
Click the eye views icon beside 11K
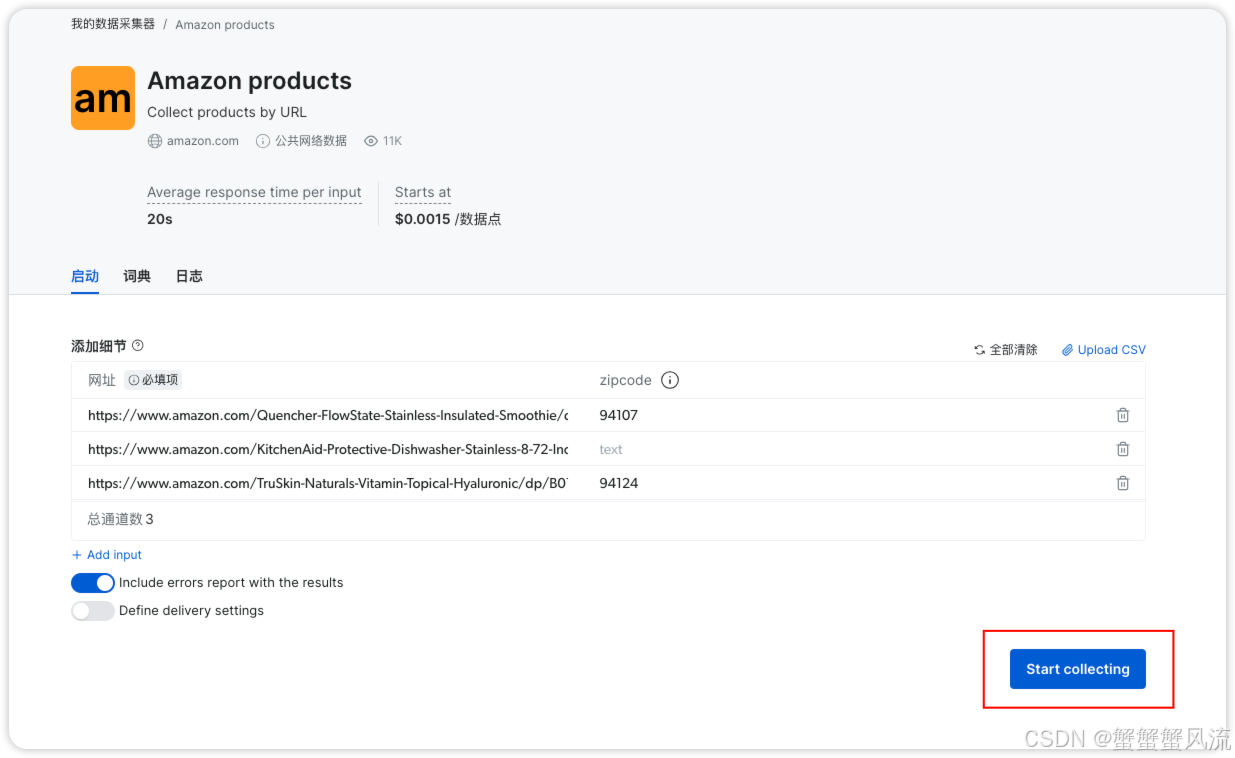point(371,141)
